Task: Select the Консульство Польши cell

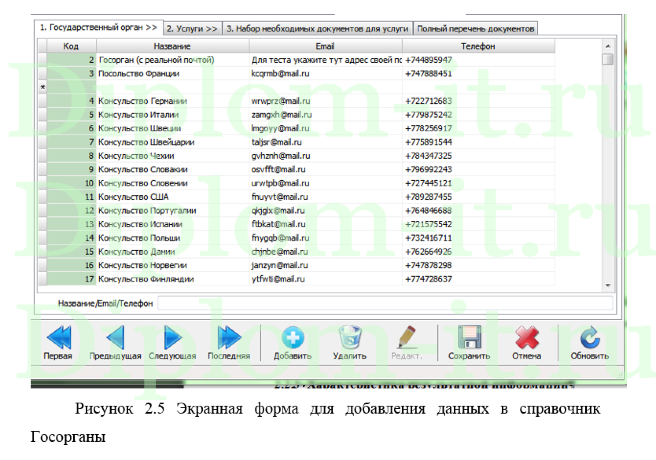Action: click(x=173, y=238)
